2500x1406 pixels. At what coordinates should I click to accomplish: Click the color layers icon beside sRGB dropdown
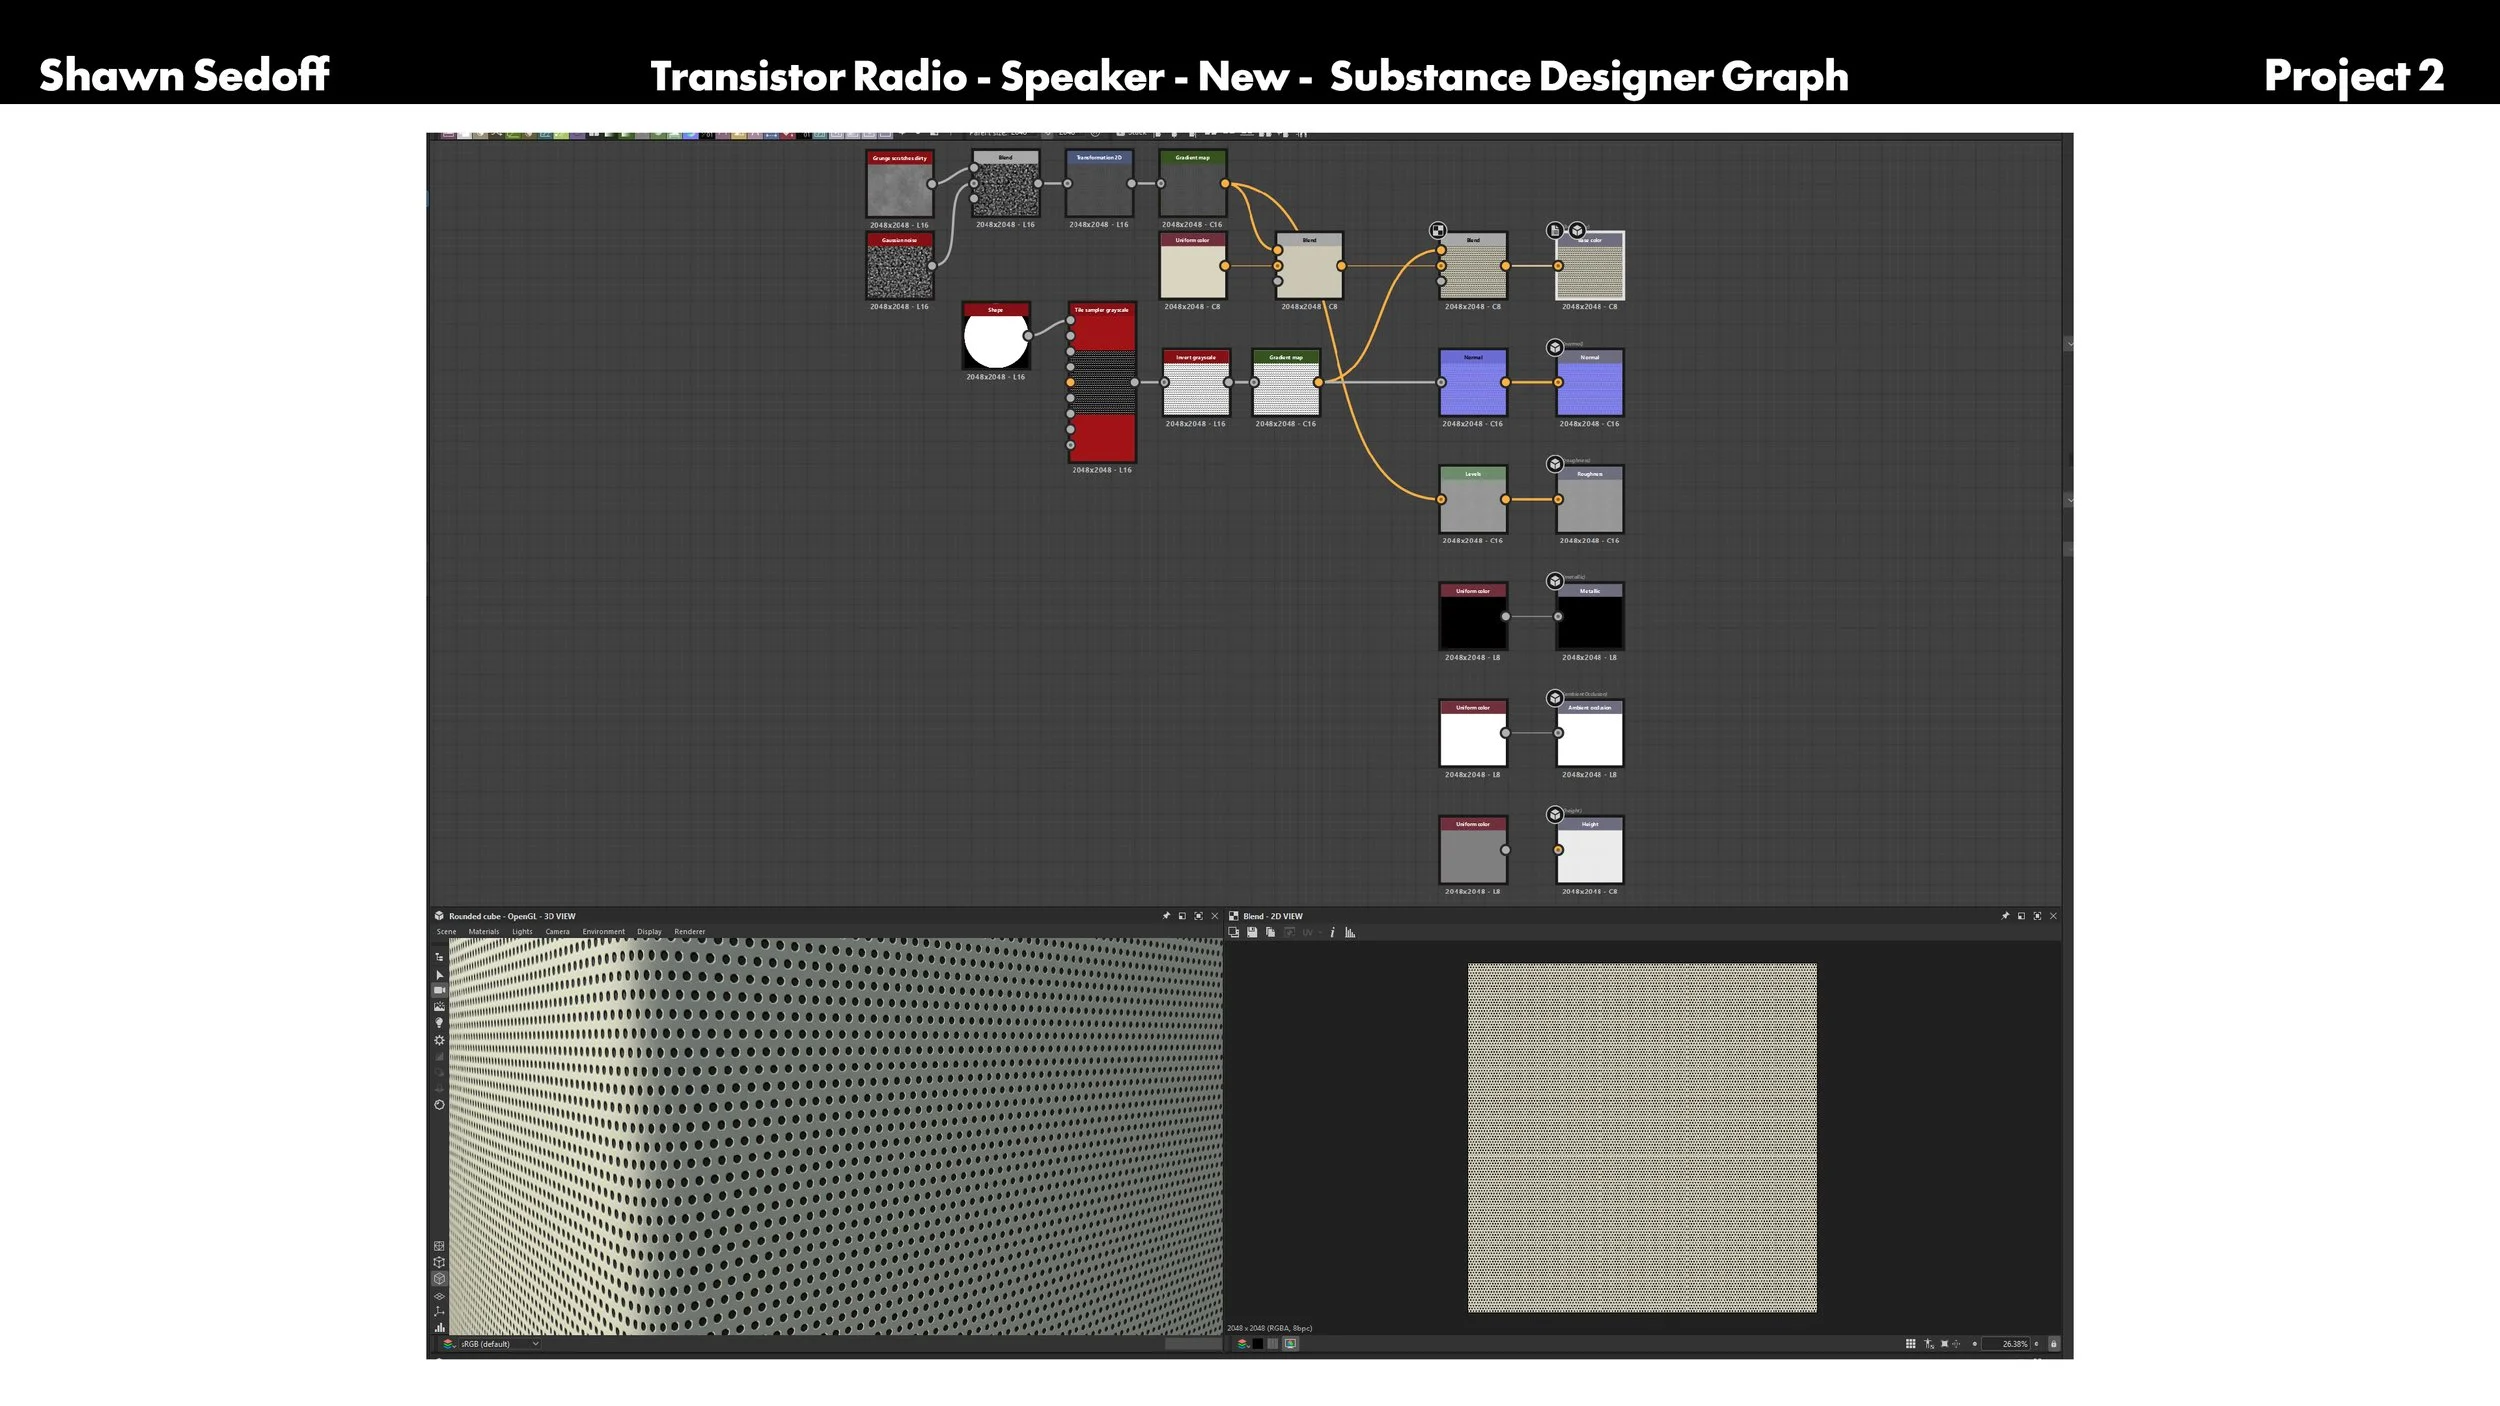pos(448,1344)
